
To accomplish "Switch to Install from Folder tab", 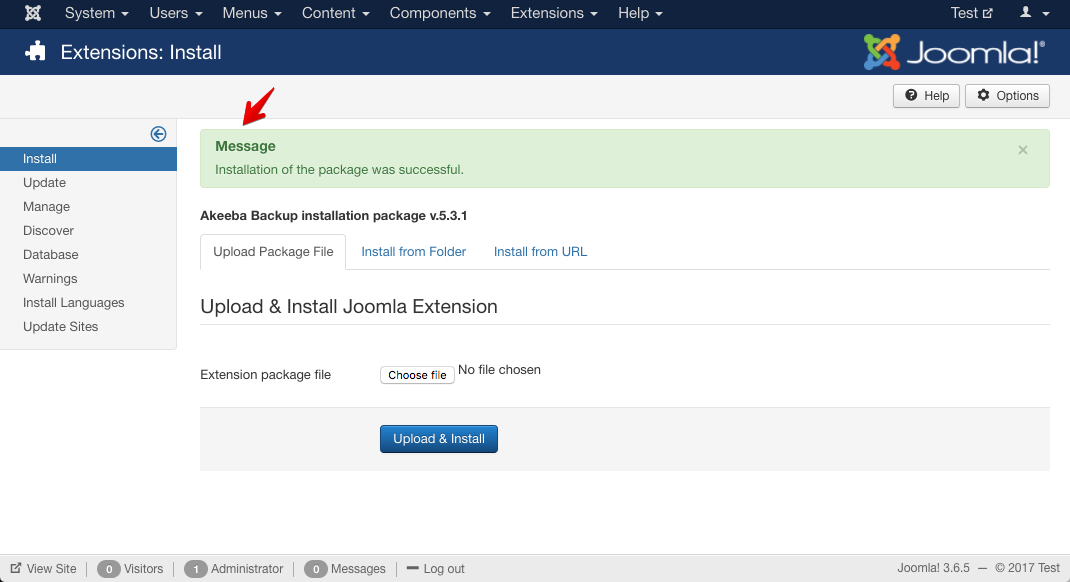I will pyautogui.click(x=413, y=252).
